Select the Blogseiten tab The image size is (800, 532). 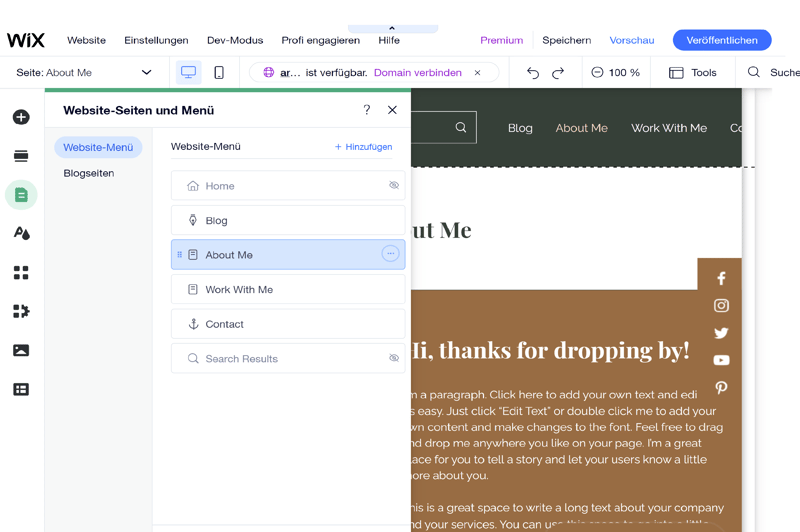pyautogui.click(x=89, y=173)
